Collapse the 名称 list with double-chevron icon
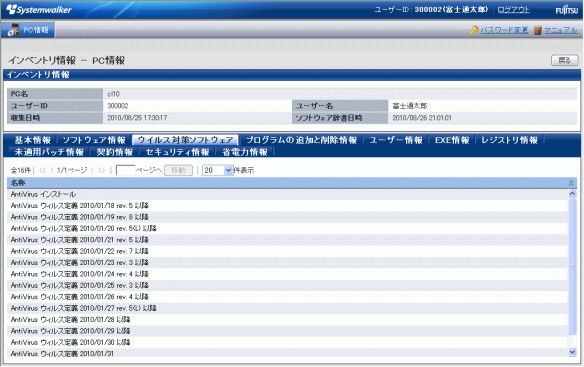Screen dimensions: 584x367 [x=571, y=183]
